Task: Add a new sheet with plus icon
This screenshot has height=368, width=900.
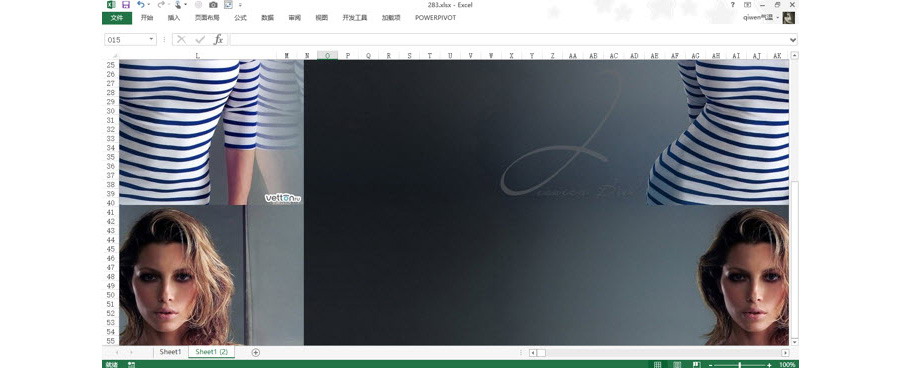Action: [256, 352]
